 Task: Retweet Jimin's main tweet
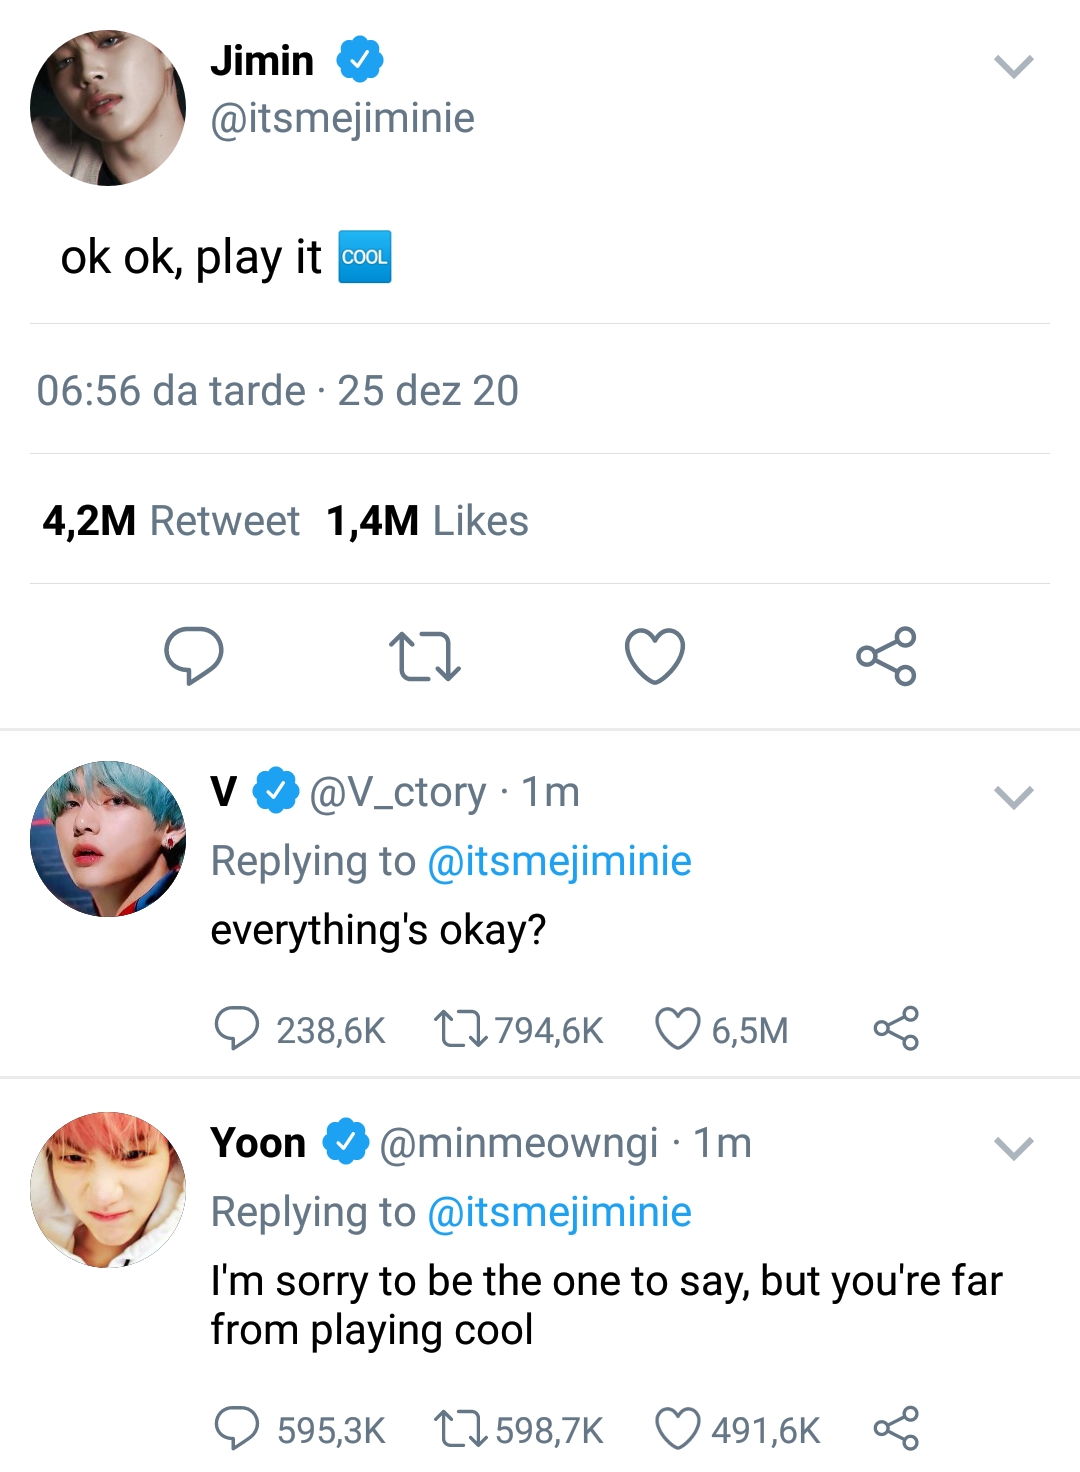coord(424,656)
